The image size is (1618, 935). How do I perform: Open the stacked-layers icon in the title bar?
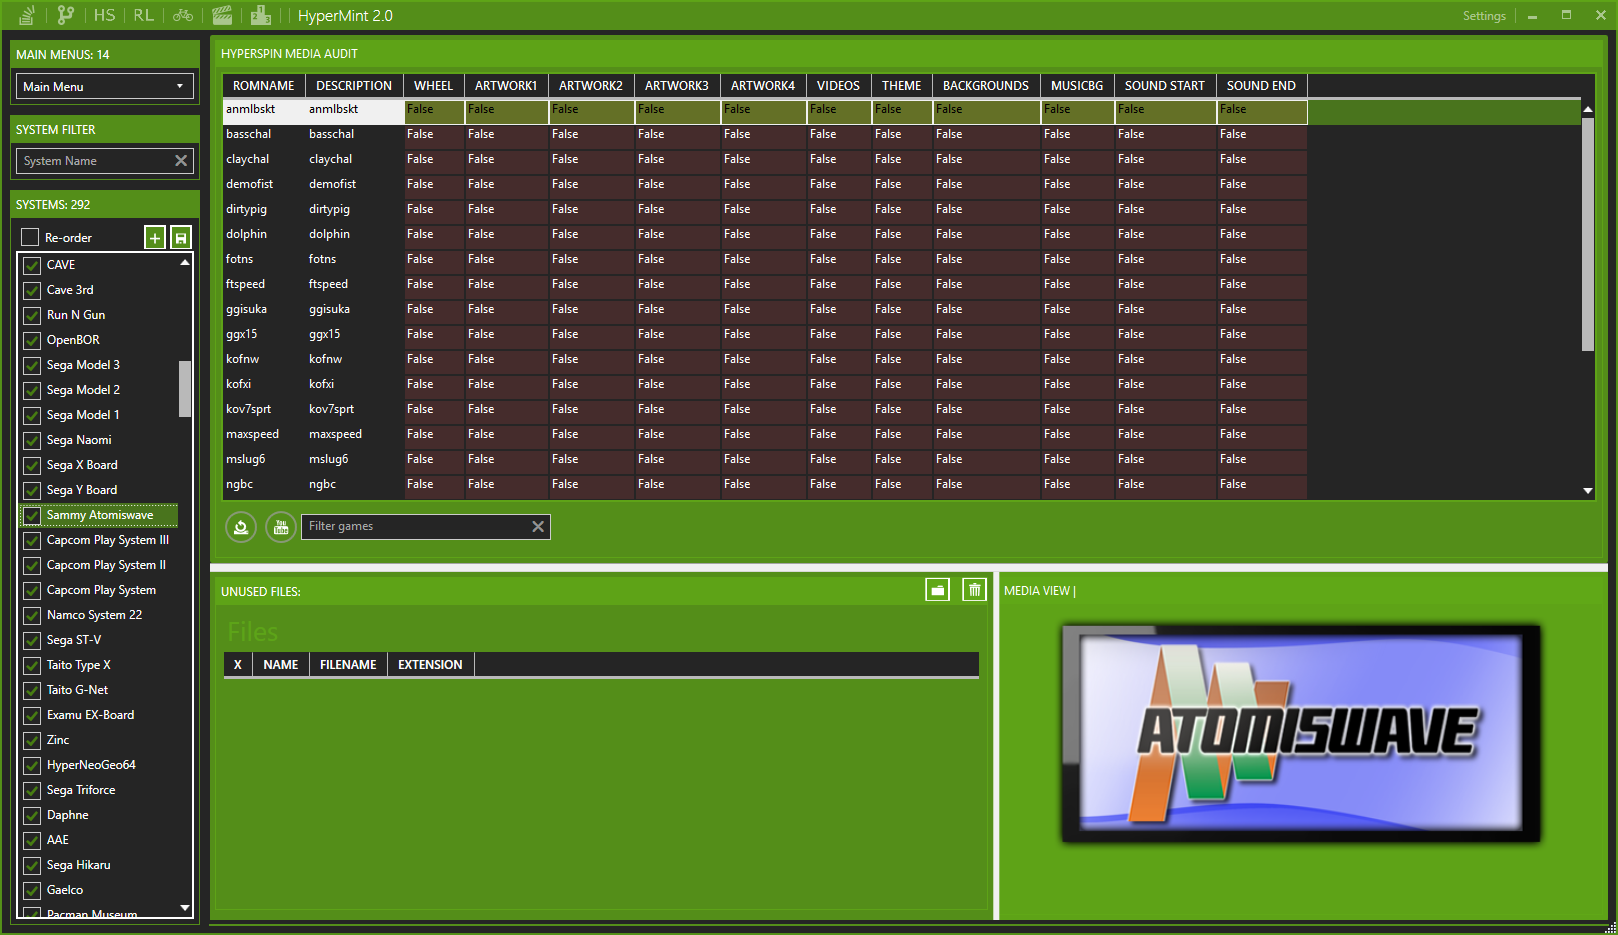pos(27,15)
